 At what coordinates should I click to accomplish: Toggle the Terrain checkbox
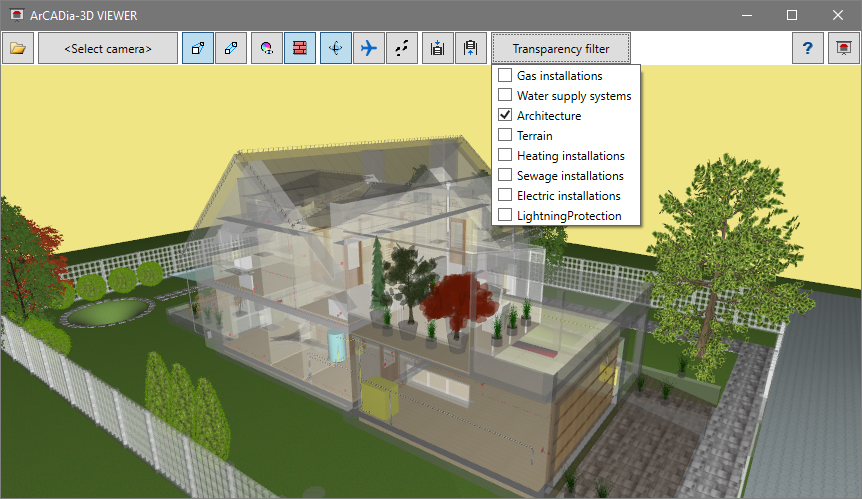505,135
